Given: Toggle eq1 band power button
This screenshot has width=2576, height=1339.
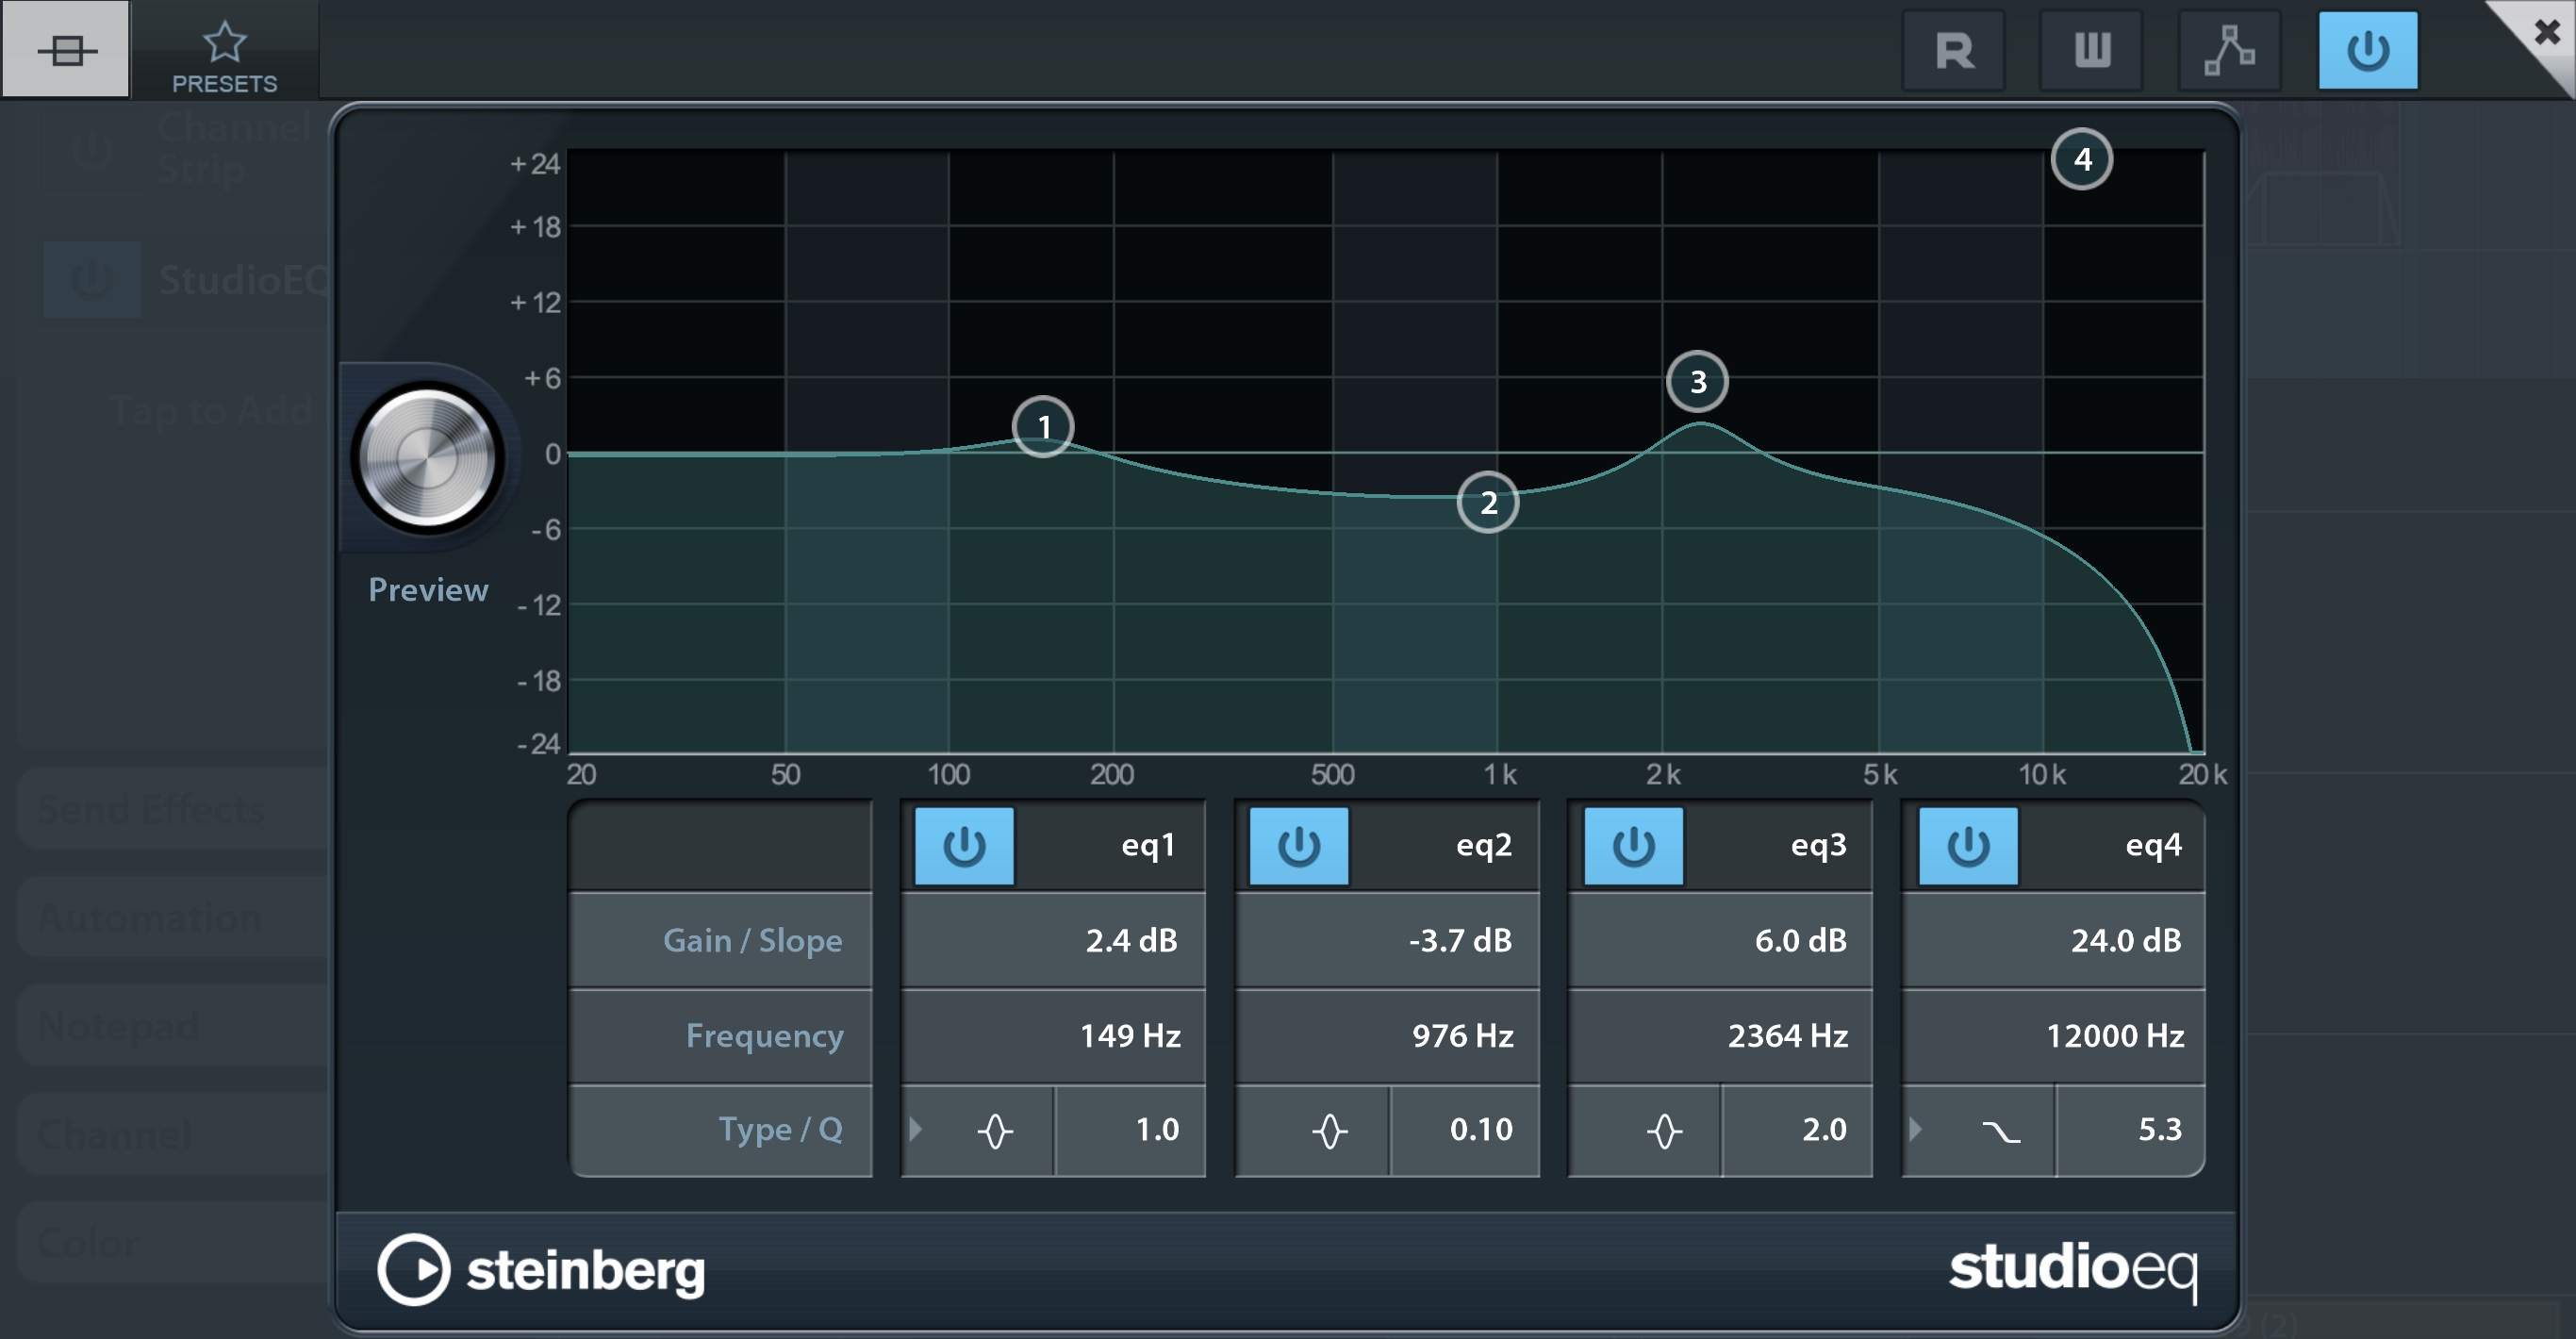Looking at the screenshot, I should 964,846.
